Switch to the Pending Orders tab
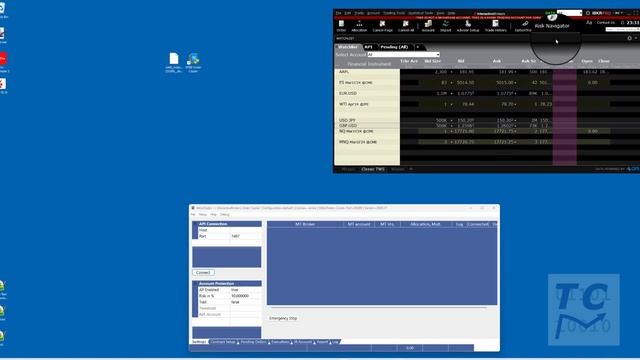This screenshot has height=360, width=640. tap(253, 342)
